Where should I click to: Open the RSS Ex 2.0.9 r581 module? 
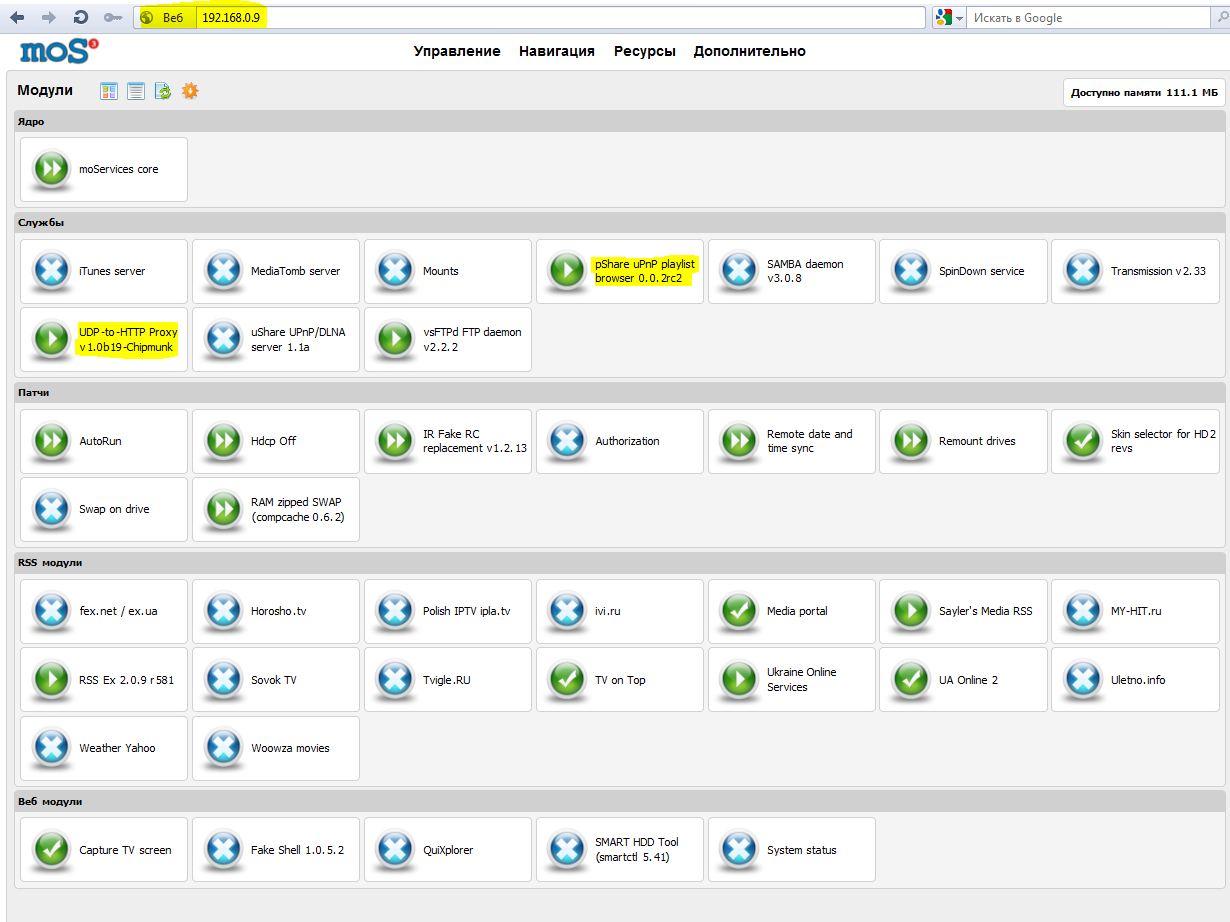point(104,680)
